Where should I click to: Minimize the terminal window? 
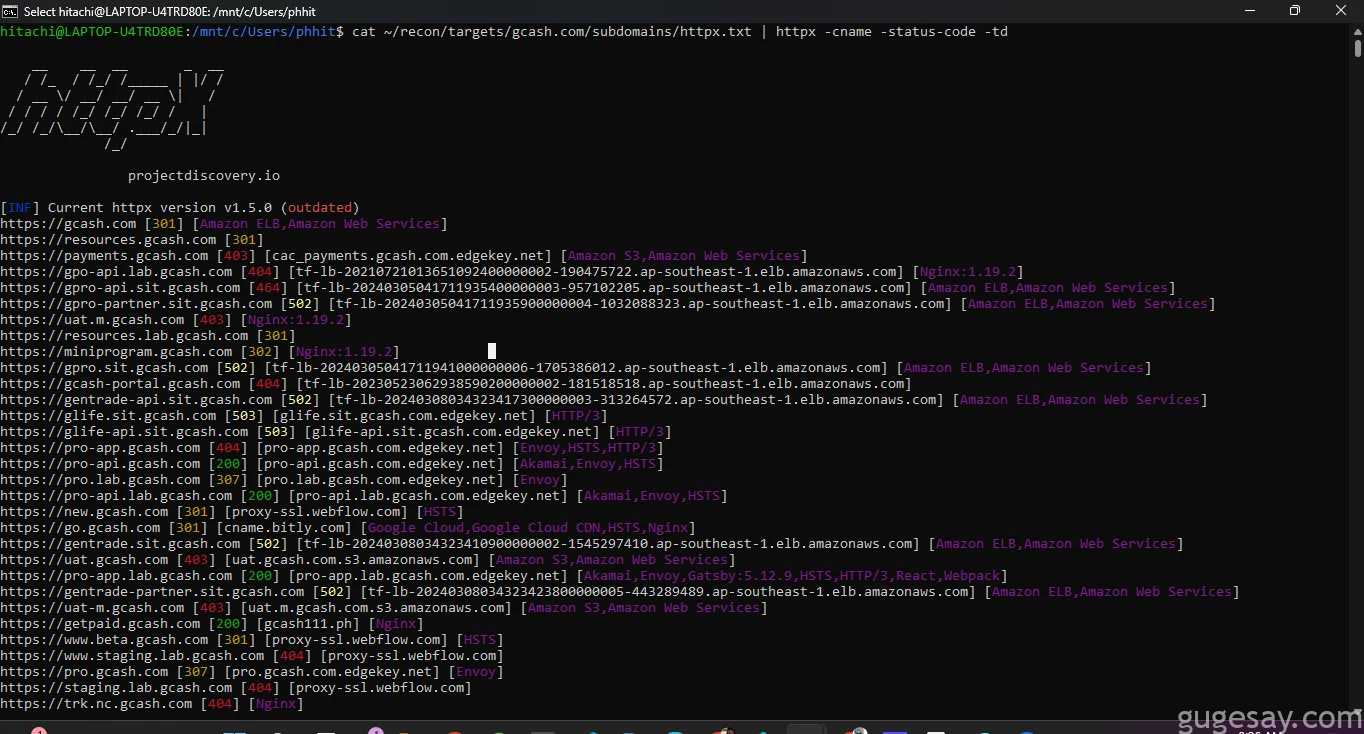[x=1248, y=11]
